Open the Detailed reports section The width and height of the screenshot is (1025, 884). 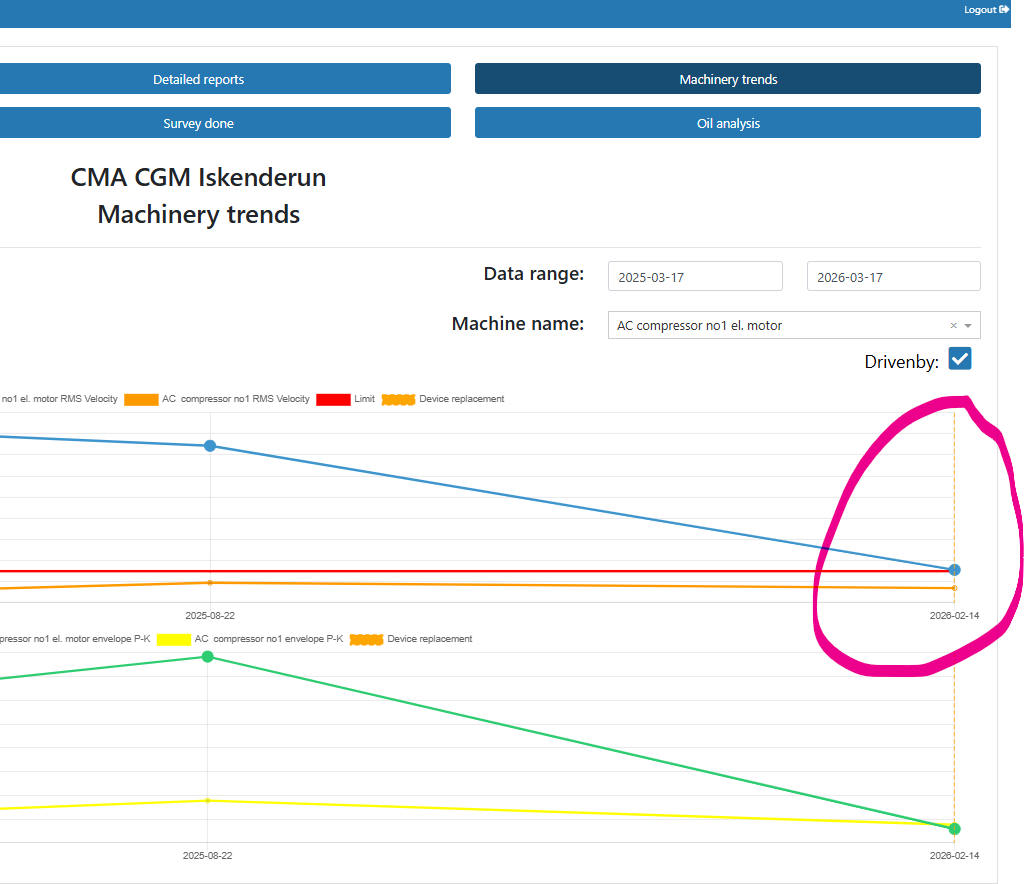(199, 79)
